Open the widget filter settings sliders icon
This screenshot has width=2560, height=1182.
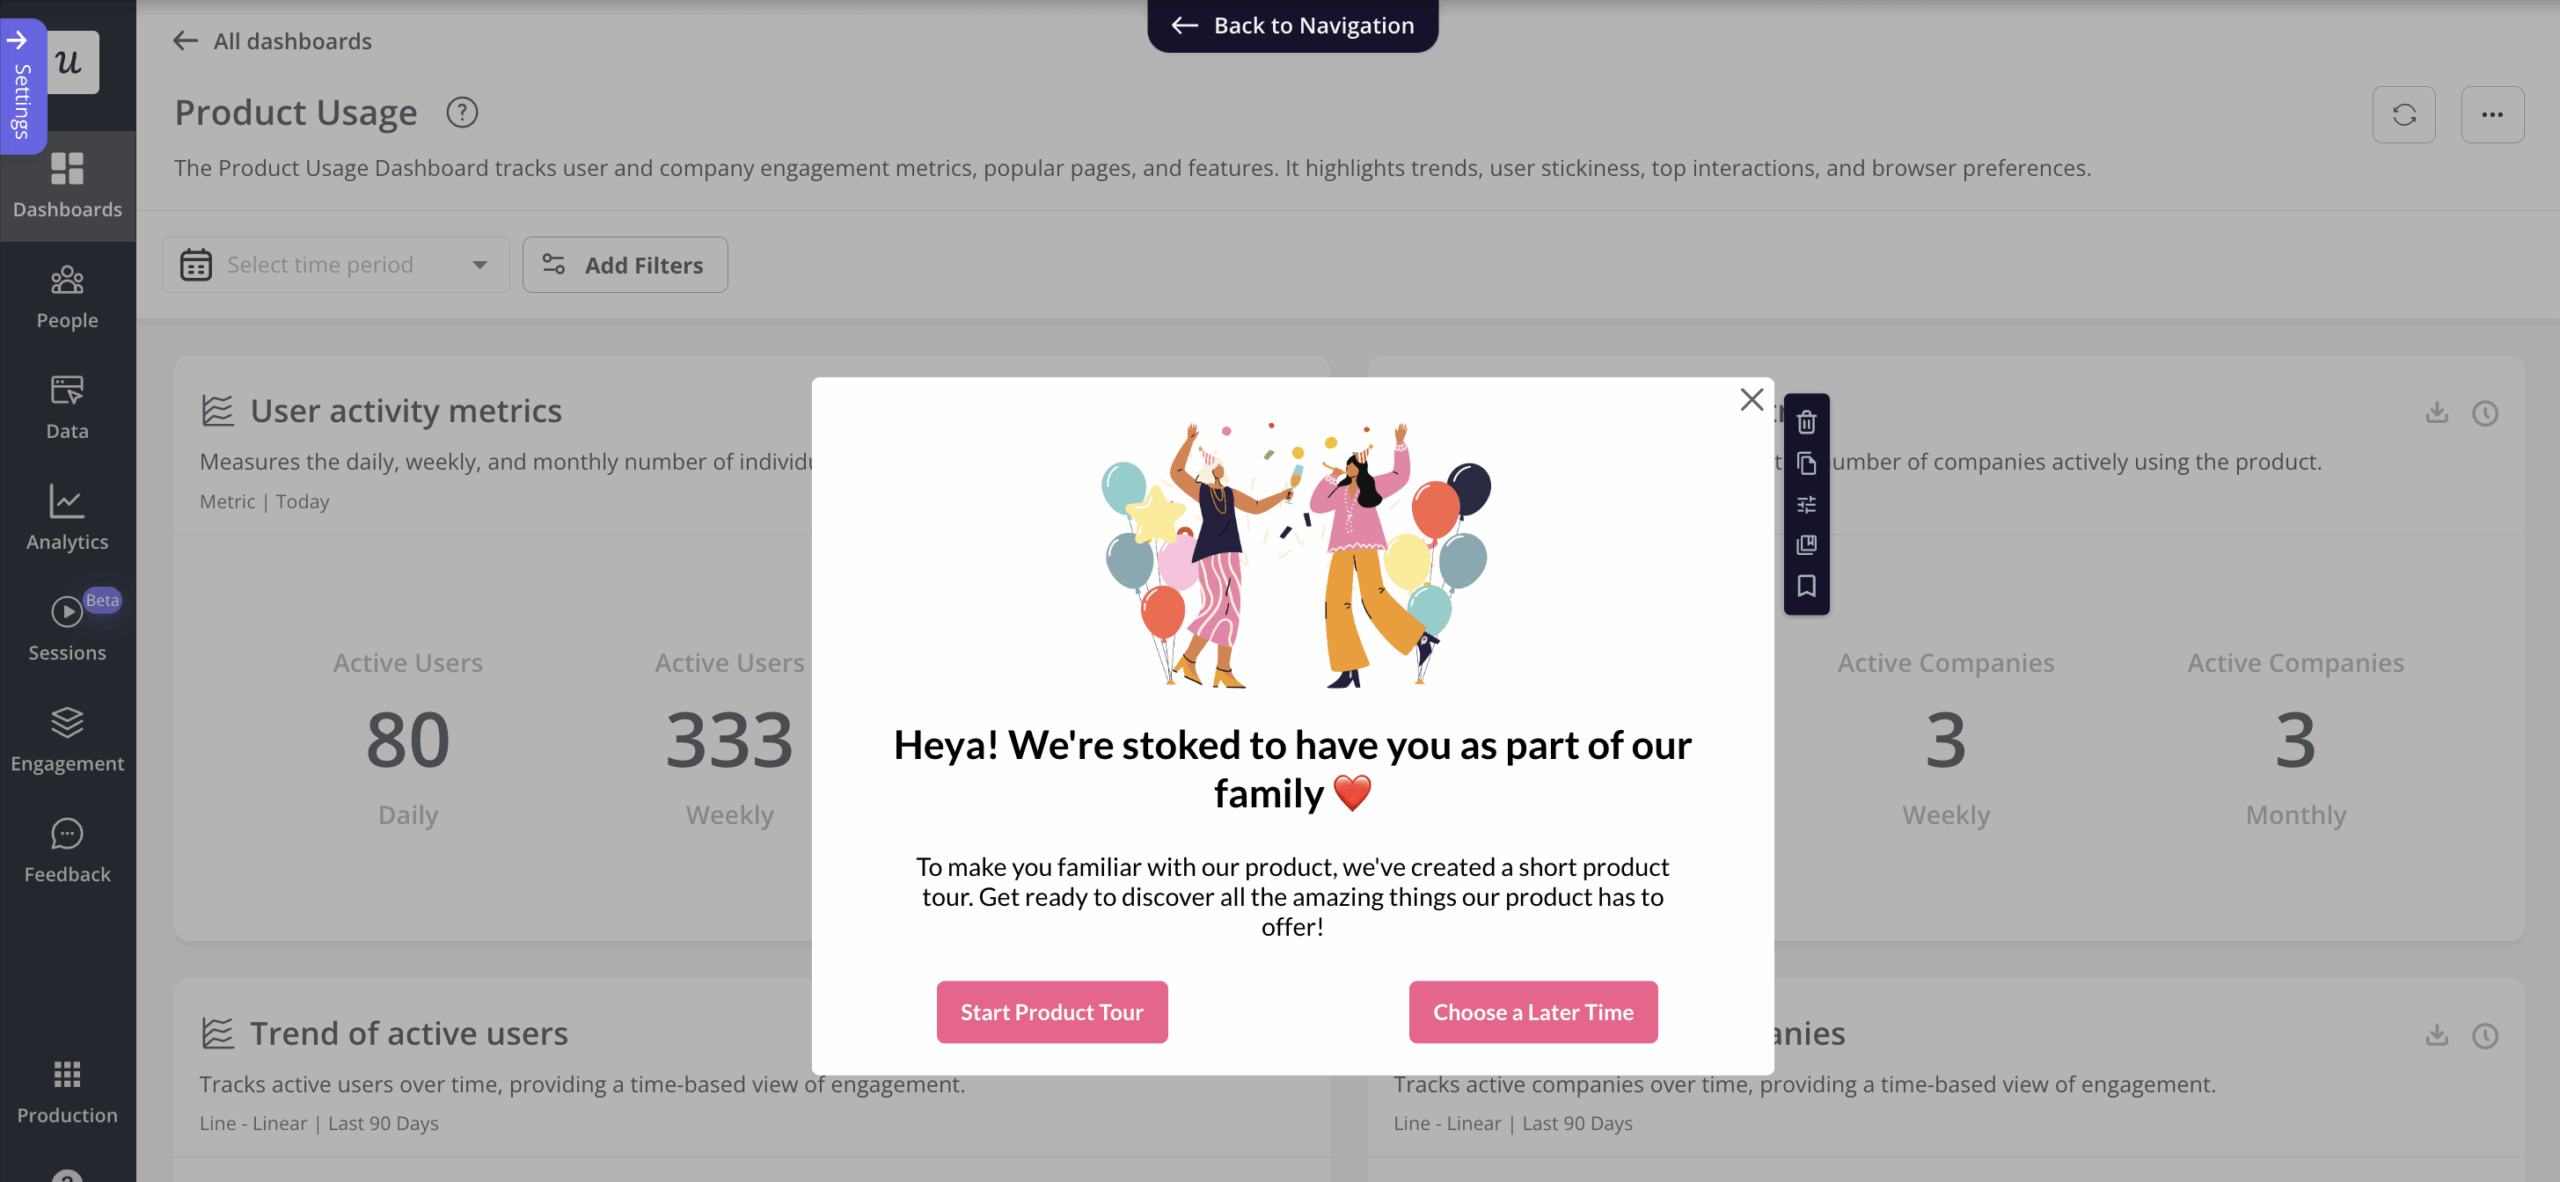1806,503
